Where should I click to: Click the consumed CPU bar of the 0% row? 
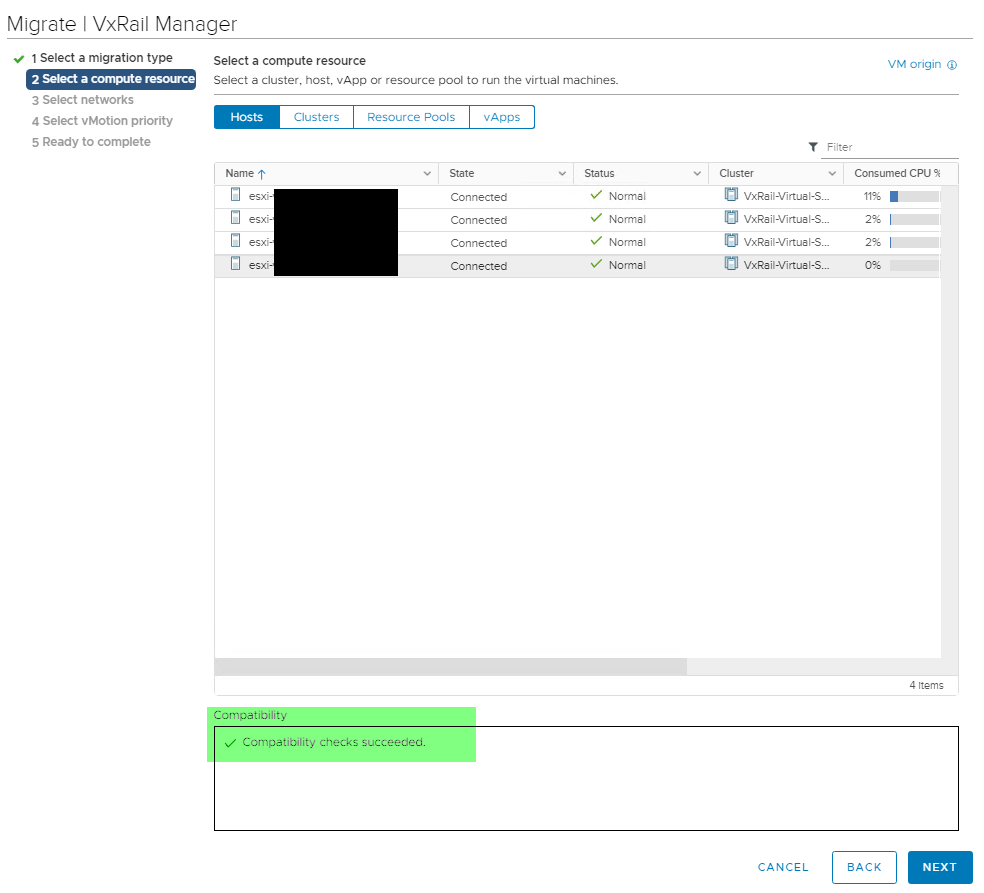914,265
